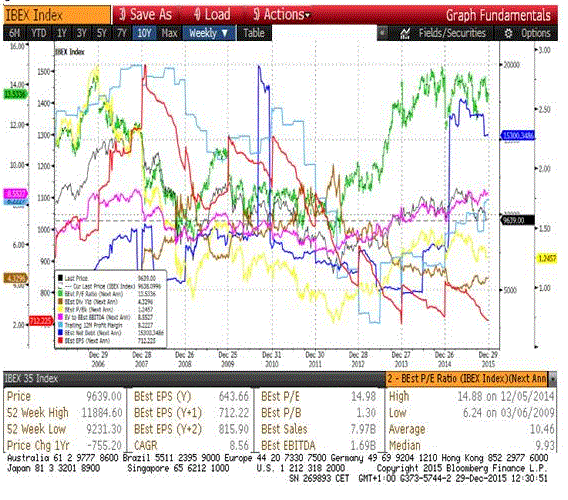Click the brown BEst Div Yld legend swatch

[x=60, y=301]
